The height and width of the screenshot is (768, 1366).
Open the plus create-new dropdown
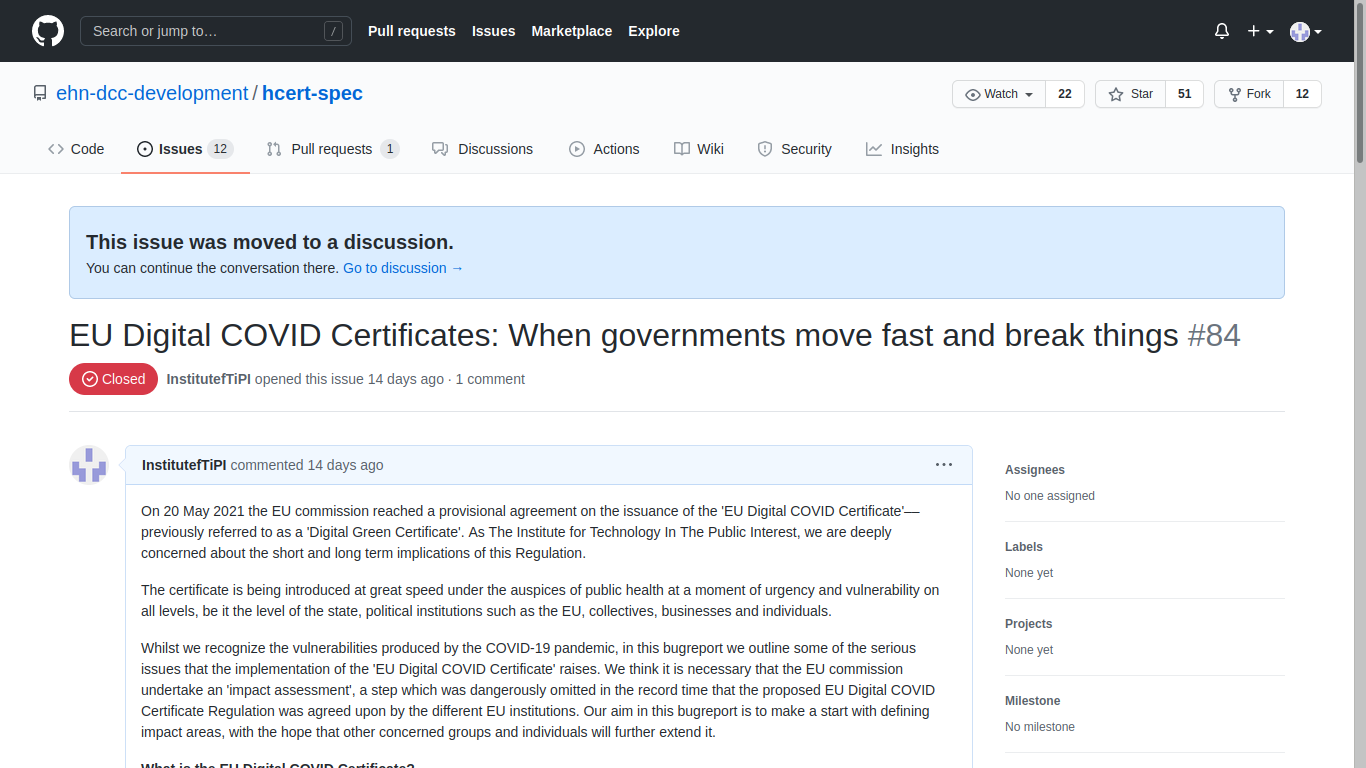[1259, 31]
